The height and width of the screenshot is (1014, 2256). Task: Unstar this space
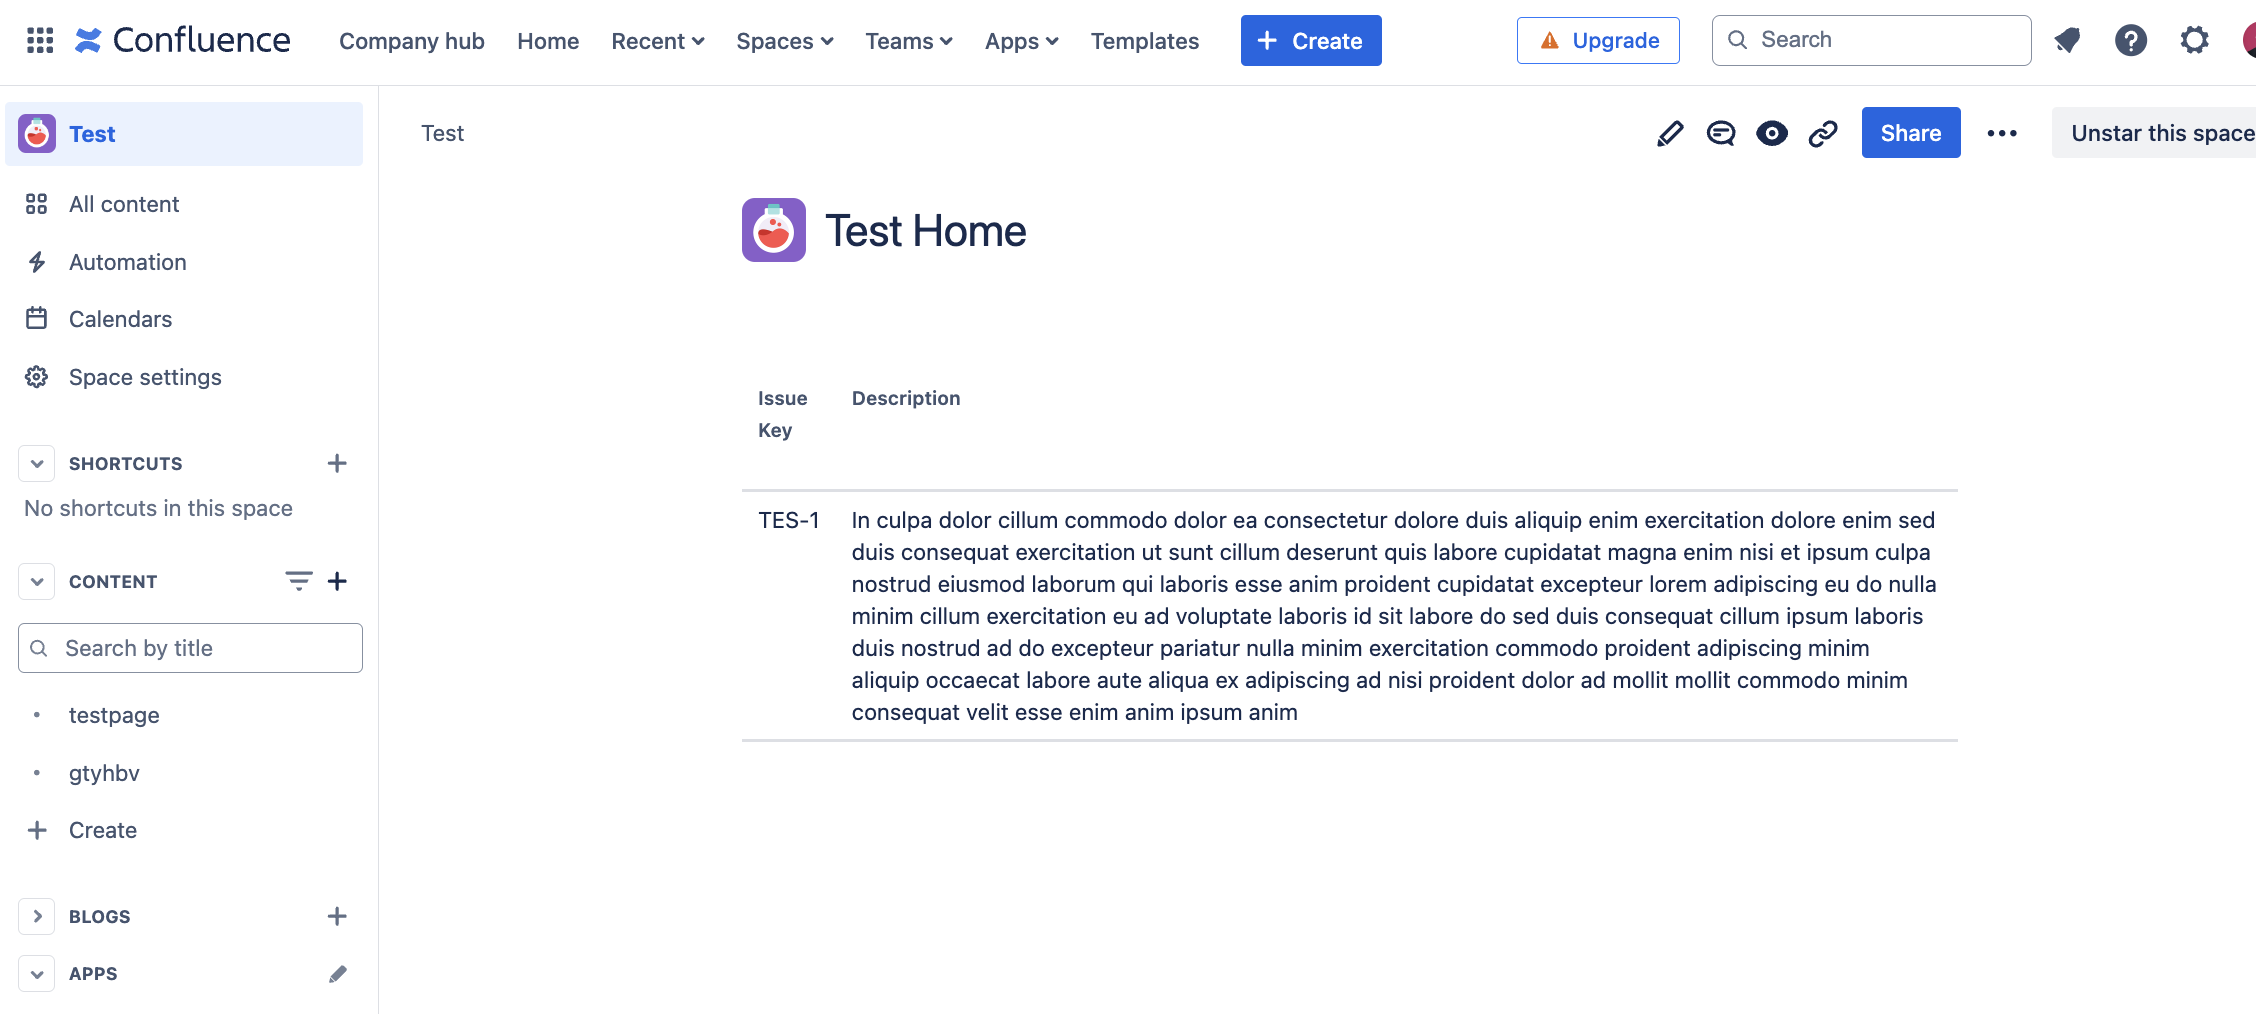tap(2160, 132)
